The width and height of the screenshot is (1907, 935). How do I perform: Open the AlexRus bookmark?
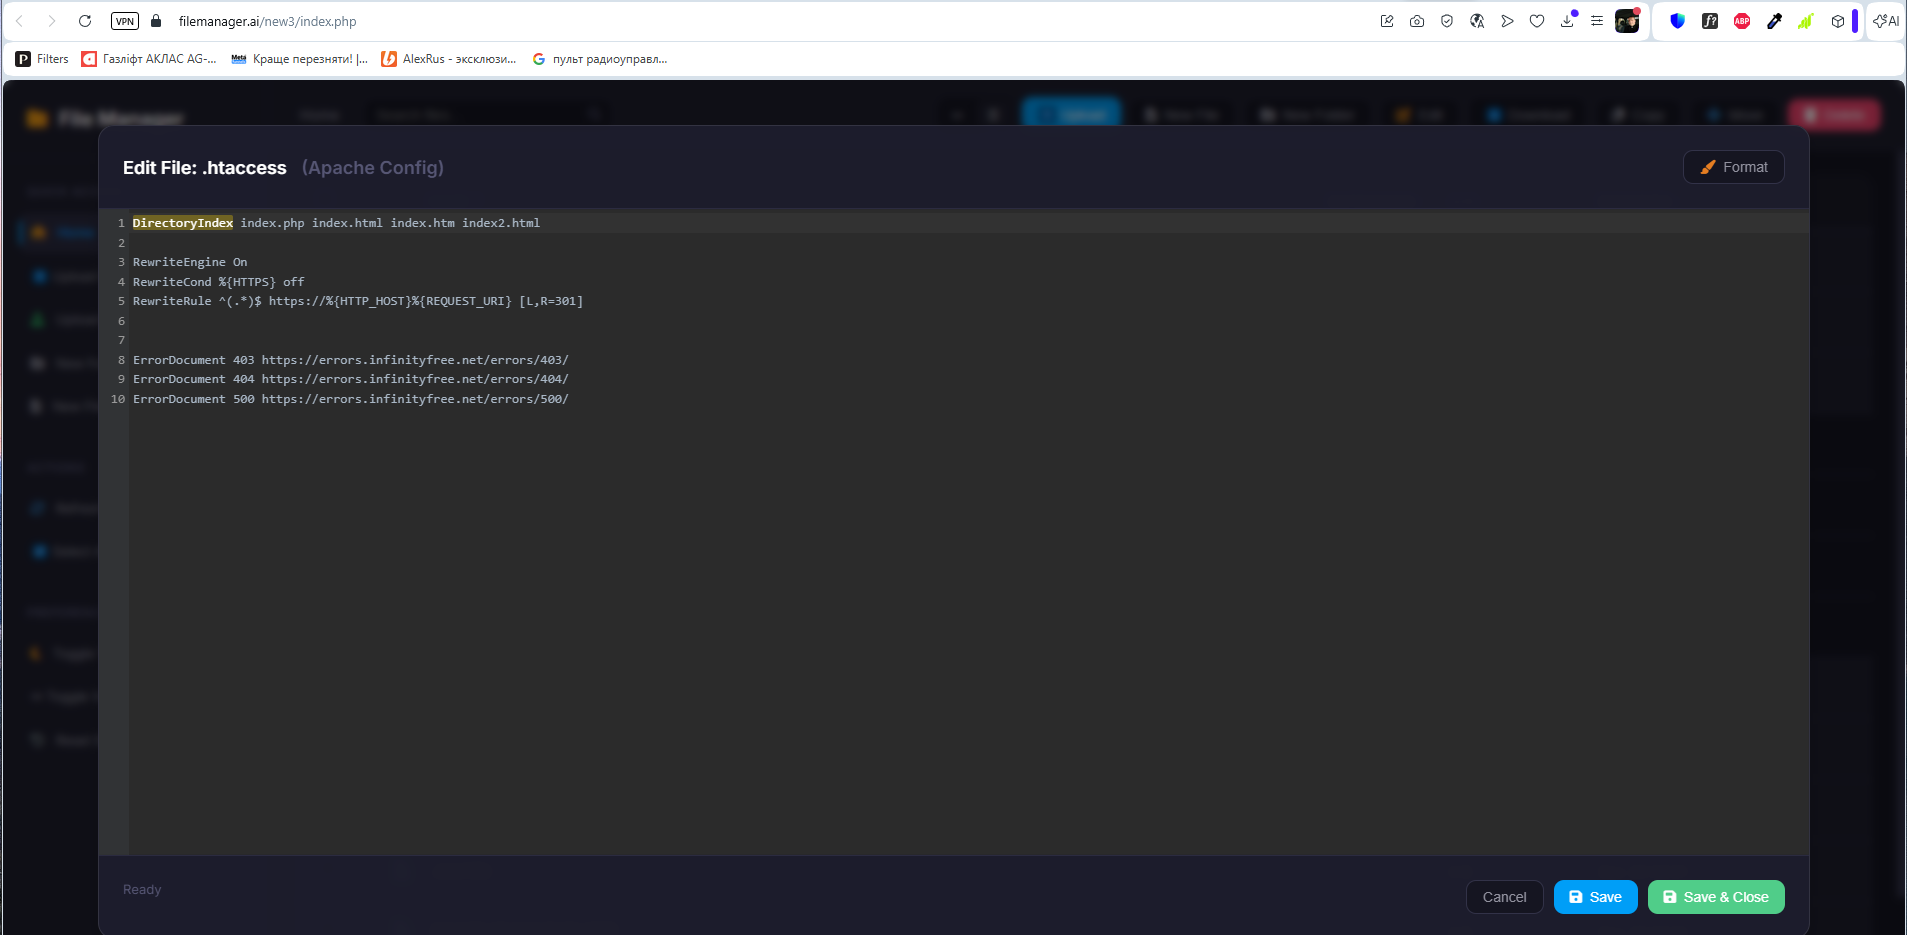449,59
